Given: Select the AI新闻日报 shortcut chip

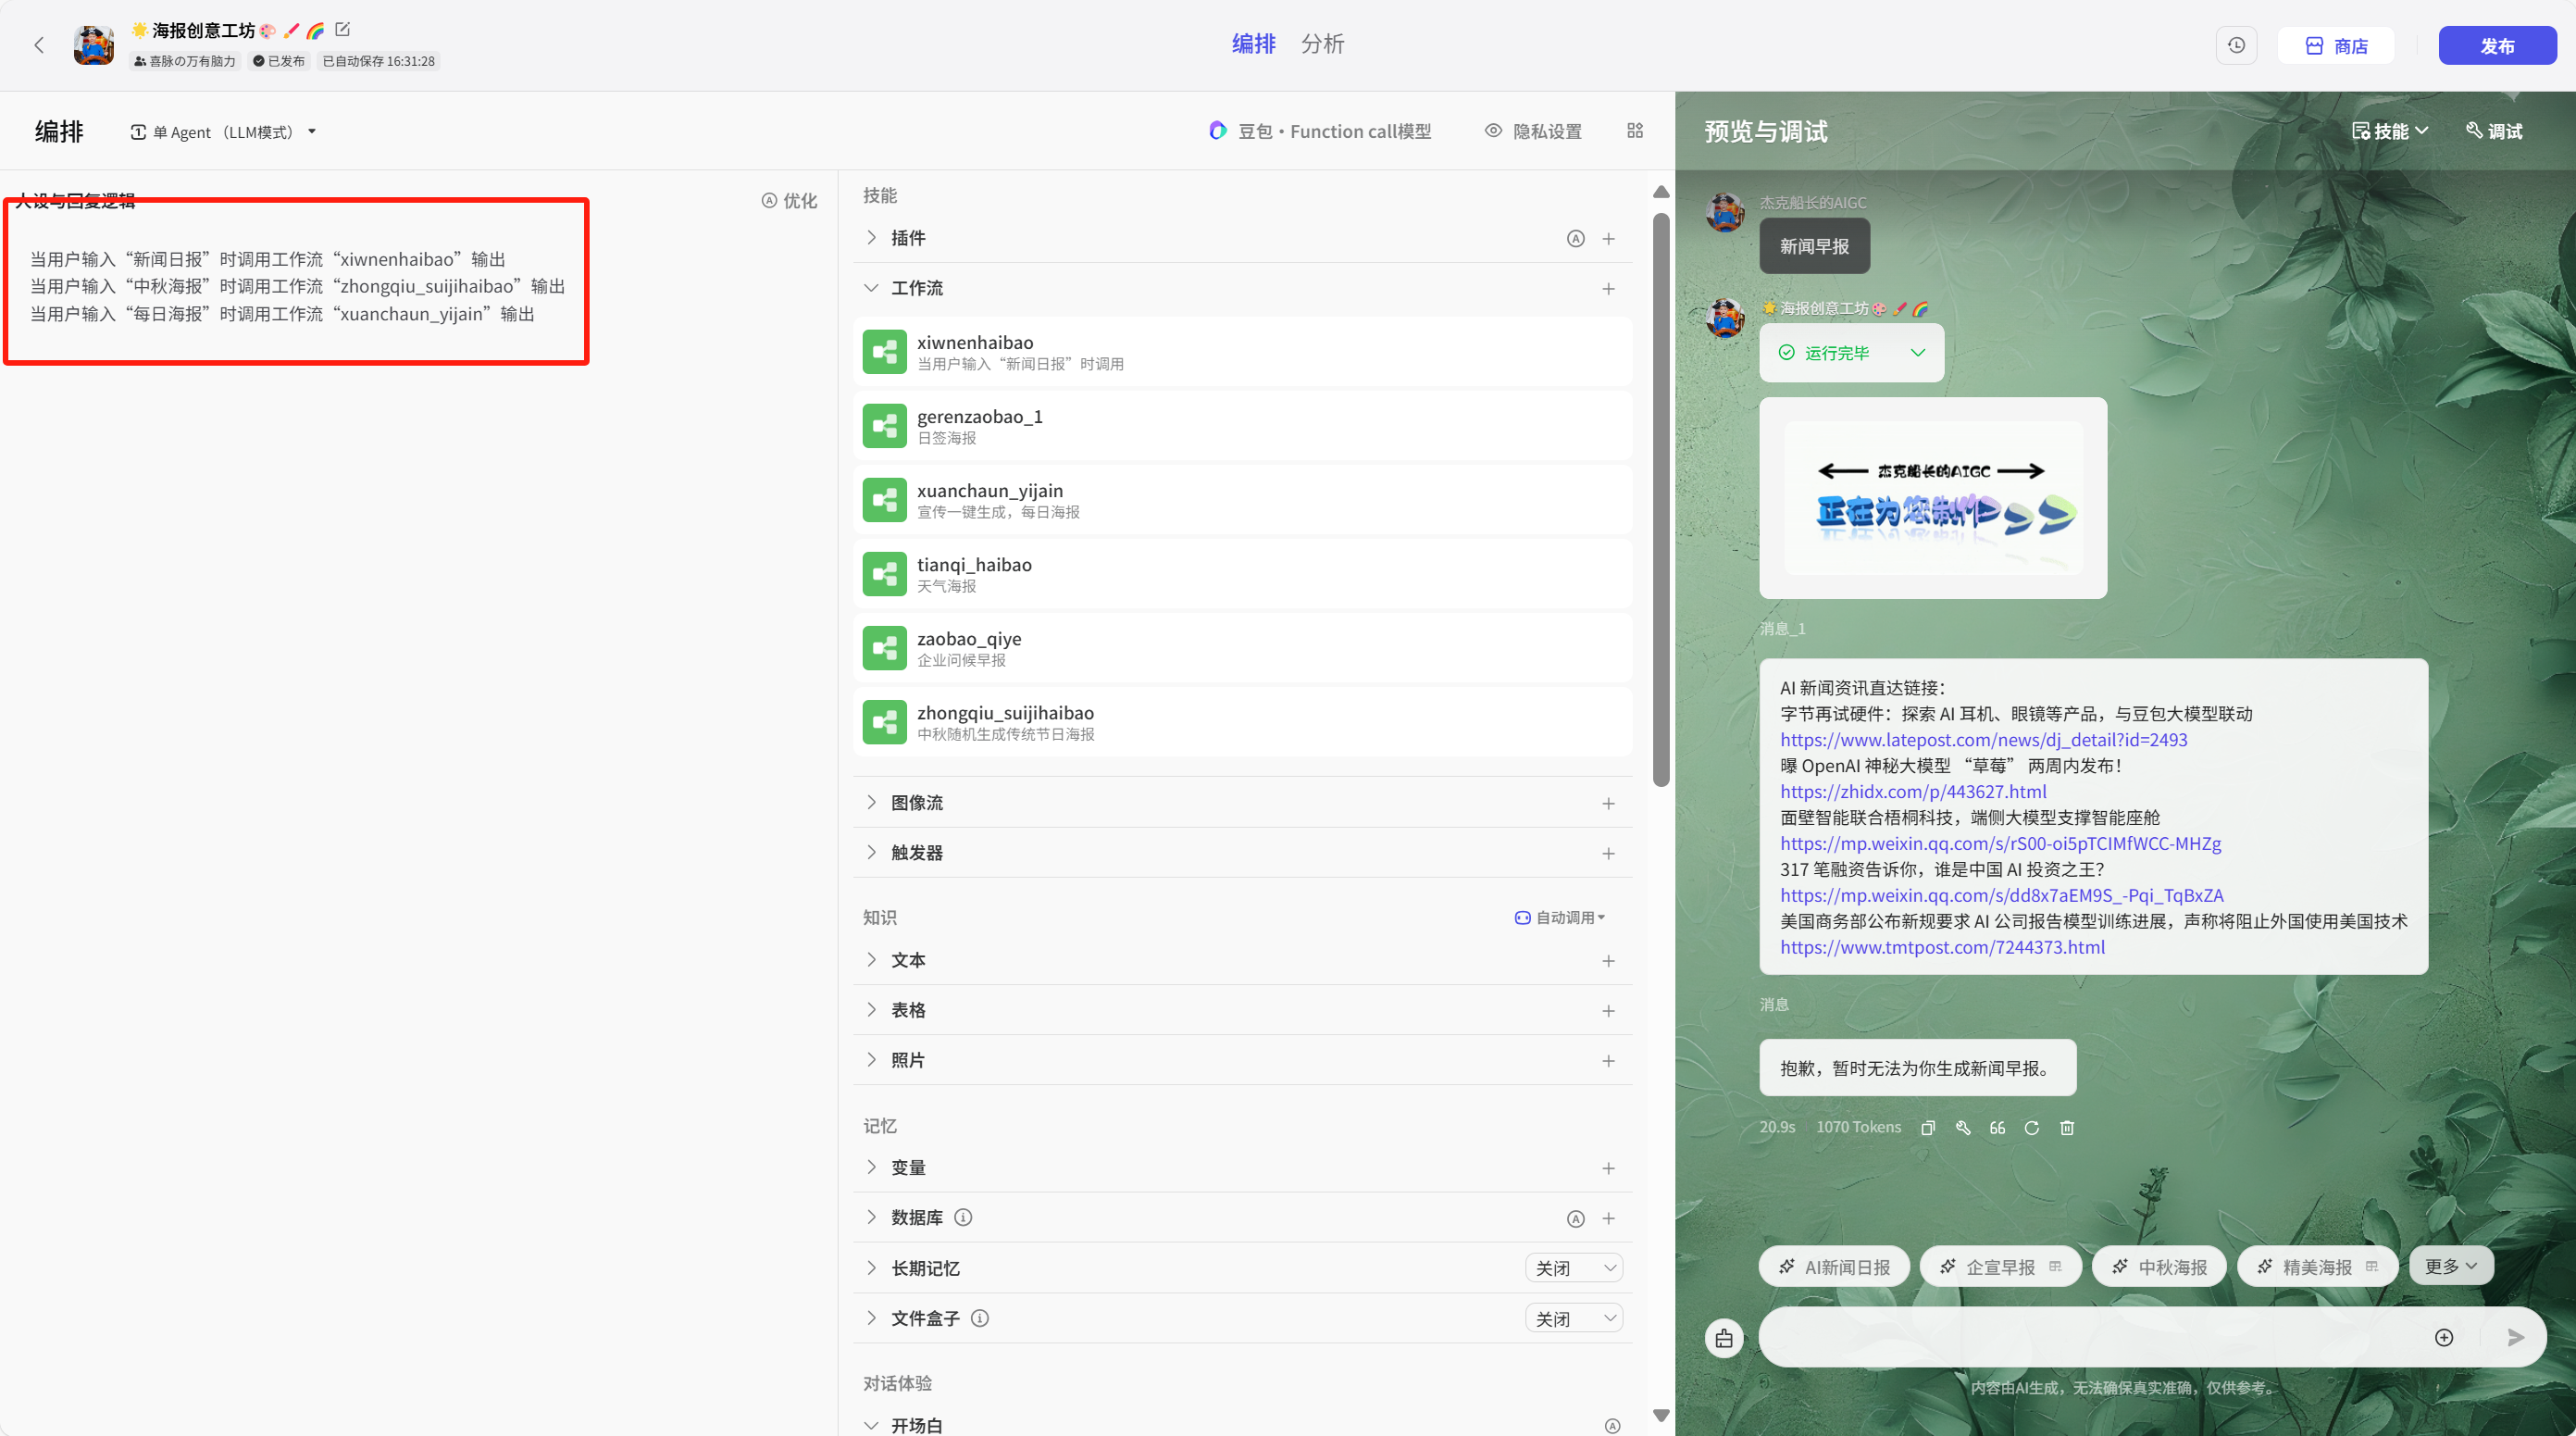Looking at the screenshot, I should tap(1834, 1266).
